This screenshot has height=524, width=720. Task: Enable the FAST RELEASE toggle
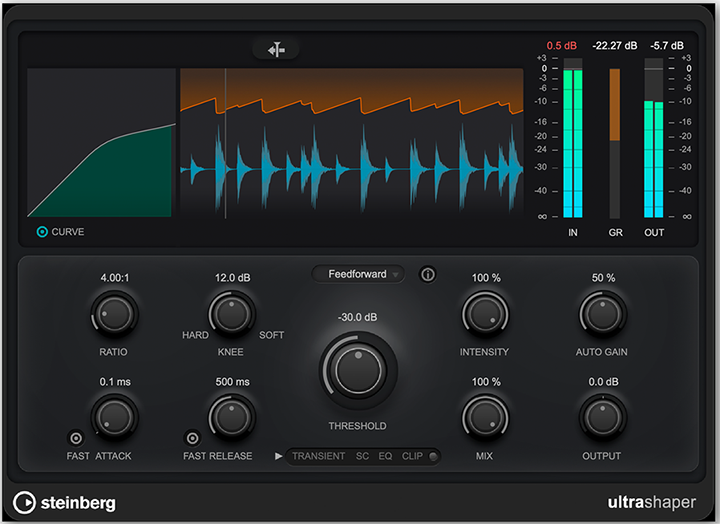pos(192,437)
